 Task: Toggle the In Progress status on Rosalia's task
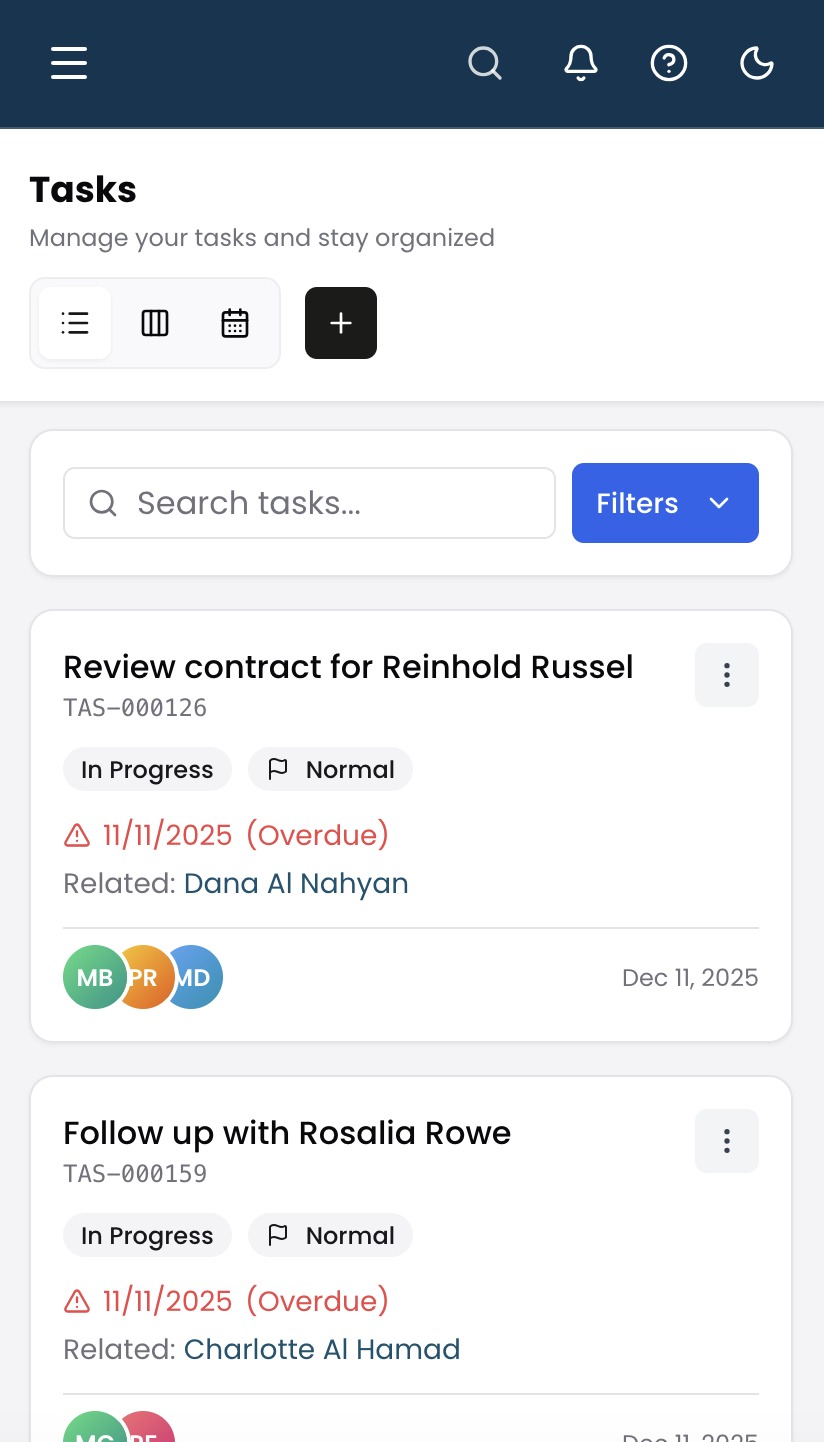pyautogui.click(x=147, y=1235)
